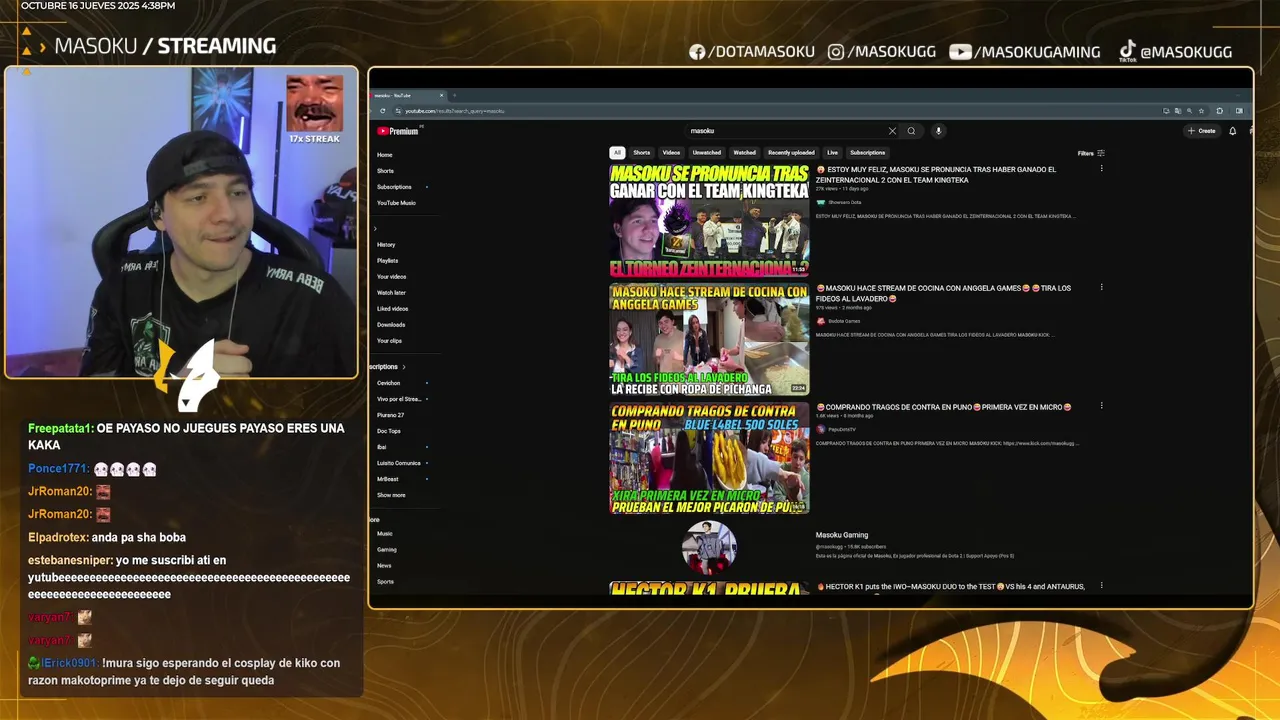
Task: Close the 'masoku - YouTube' browser tab
Action: (442, 95)
